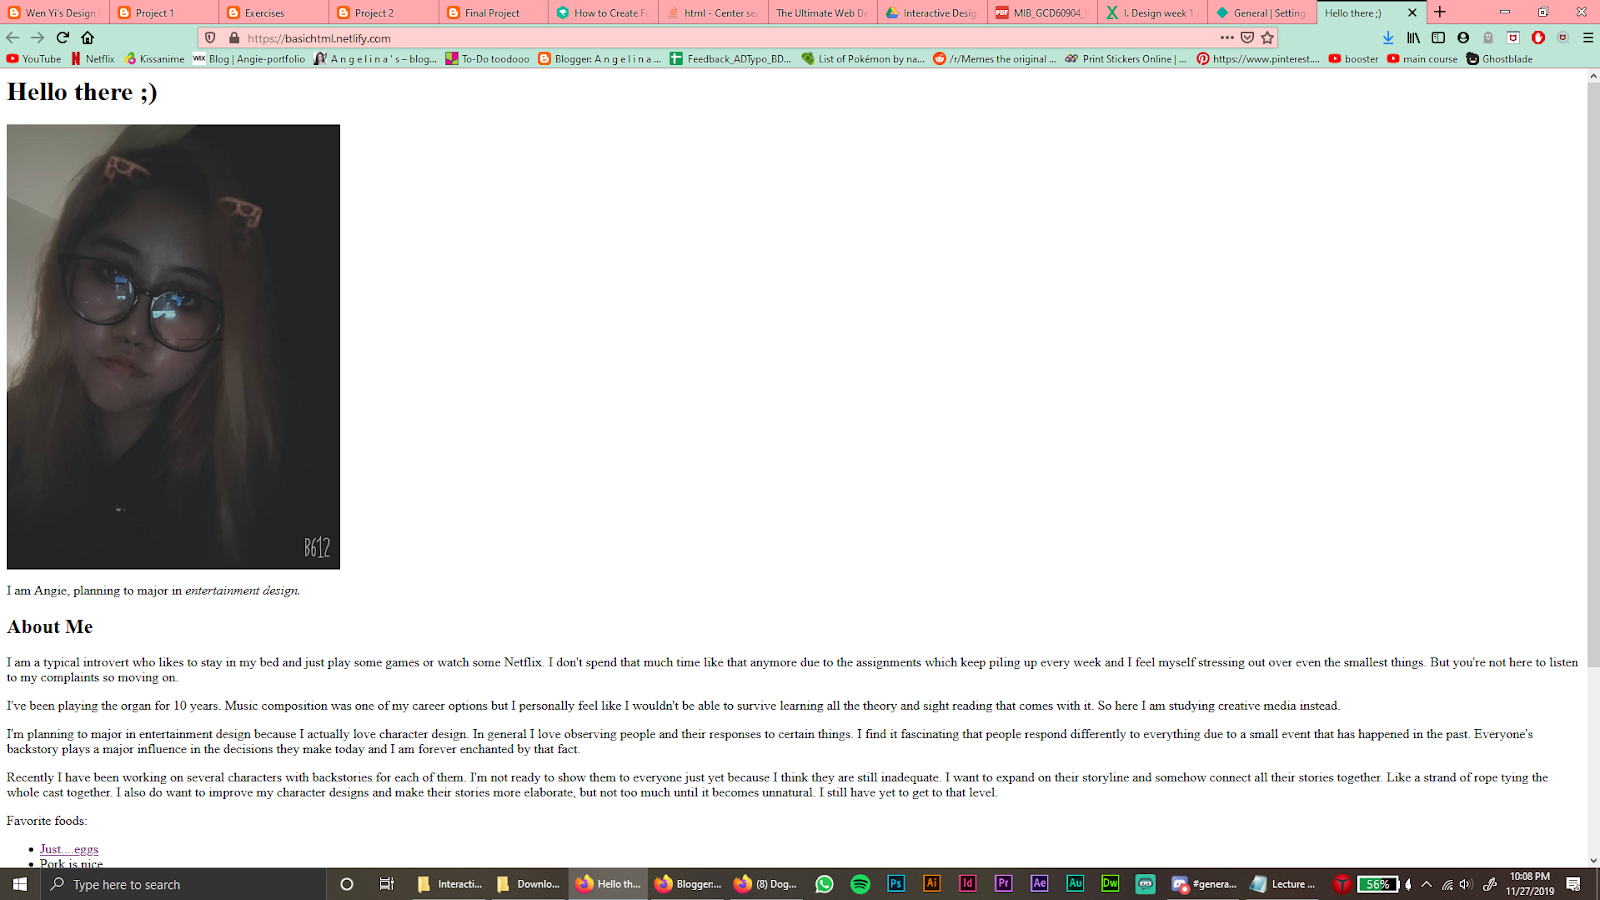Image resolution: width=1600 pixels, height=900 pixels.
Task: Open Task View on the taskbar
Action: click(x=386, y=884)
